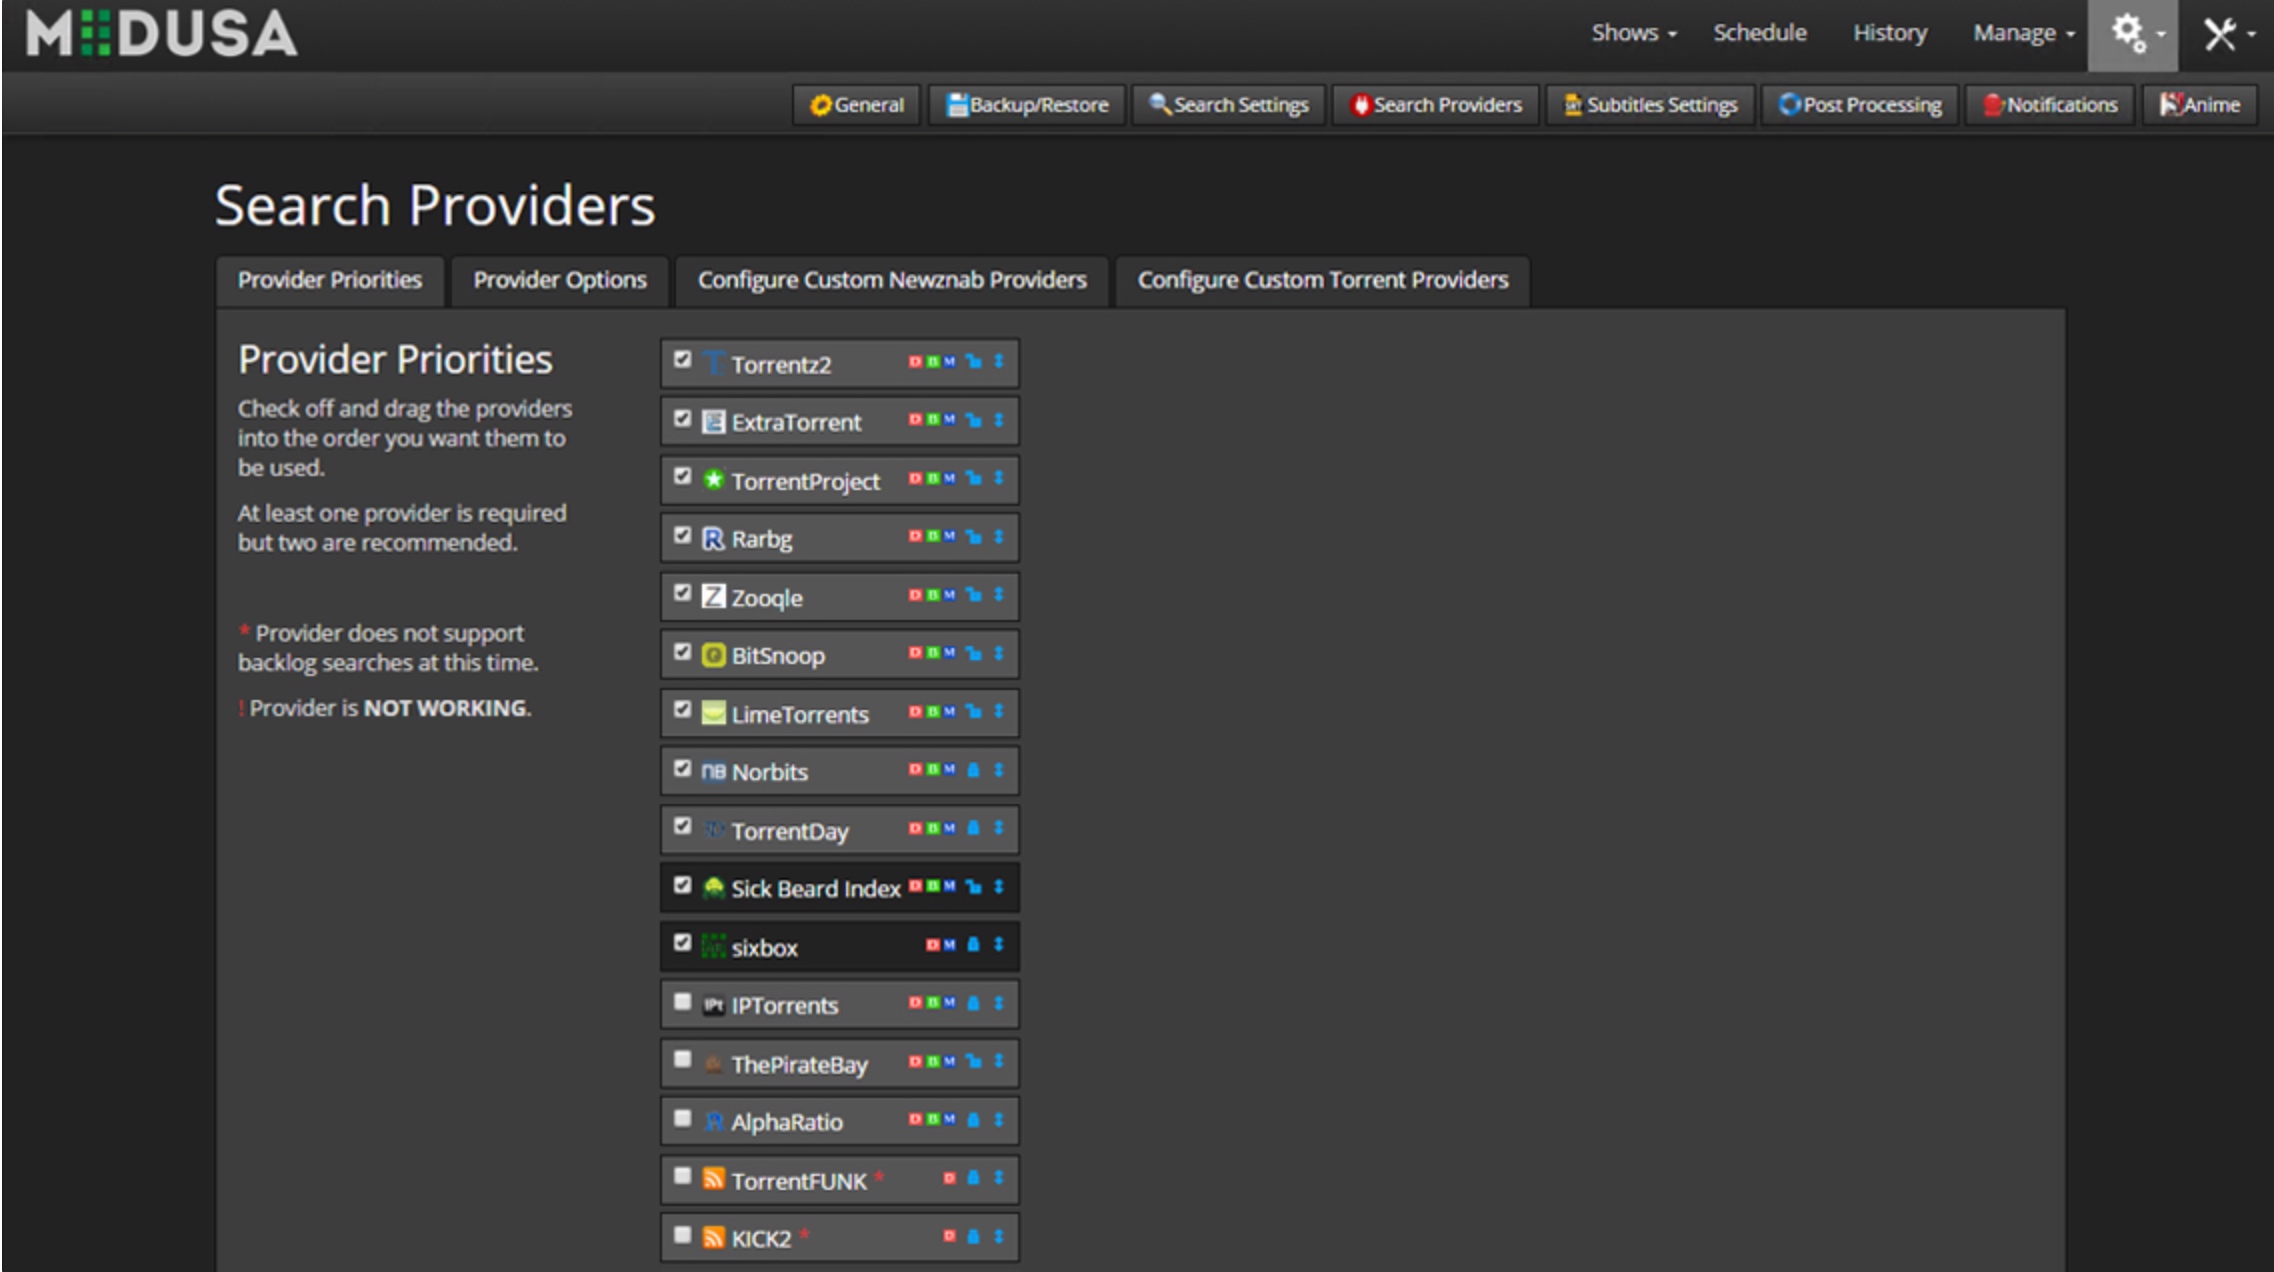This screenshot has height=1272, width=2274.
Task: Open the wrench tools menu
Action: 2227,35
